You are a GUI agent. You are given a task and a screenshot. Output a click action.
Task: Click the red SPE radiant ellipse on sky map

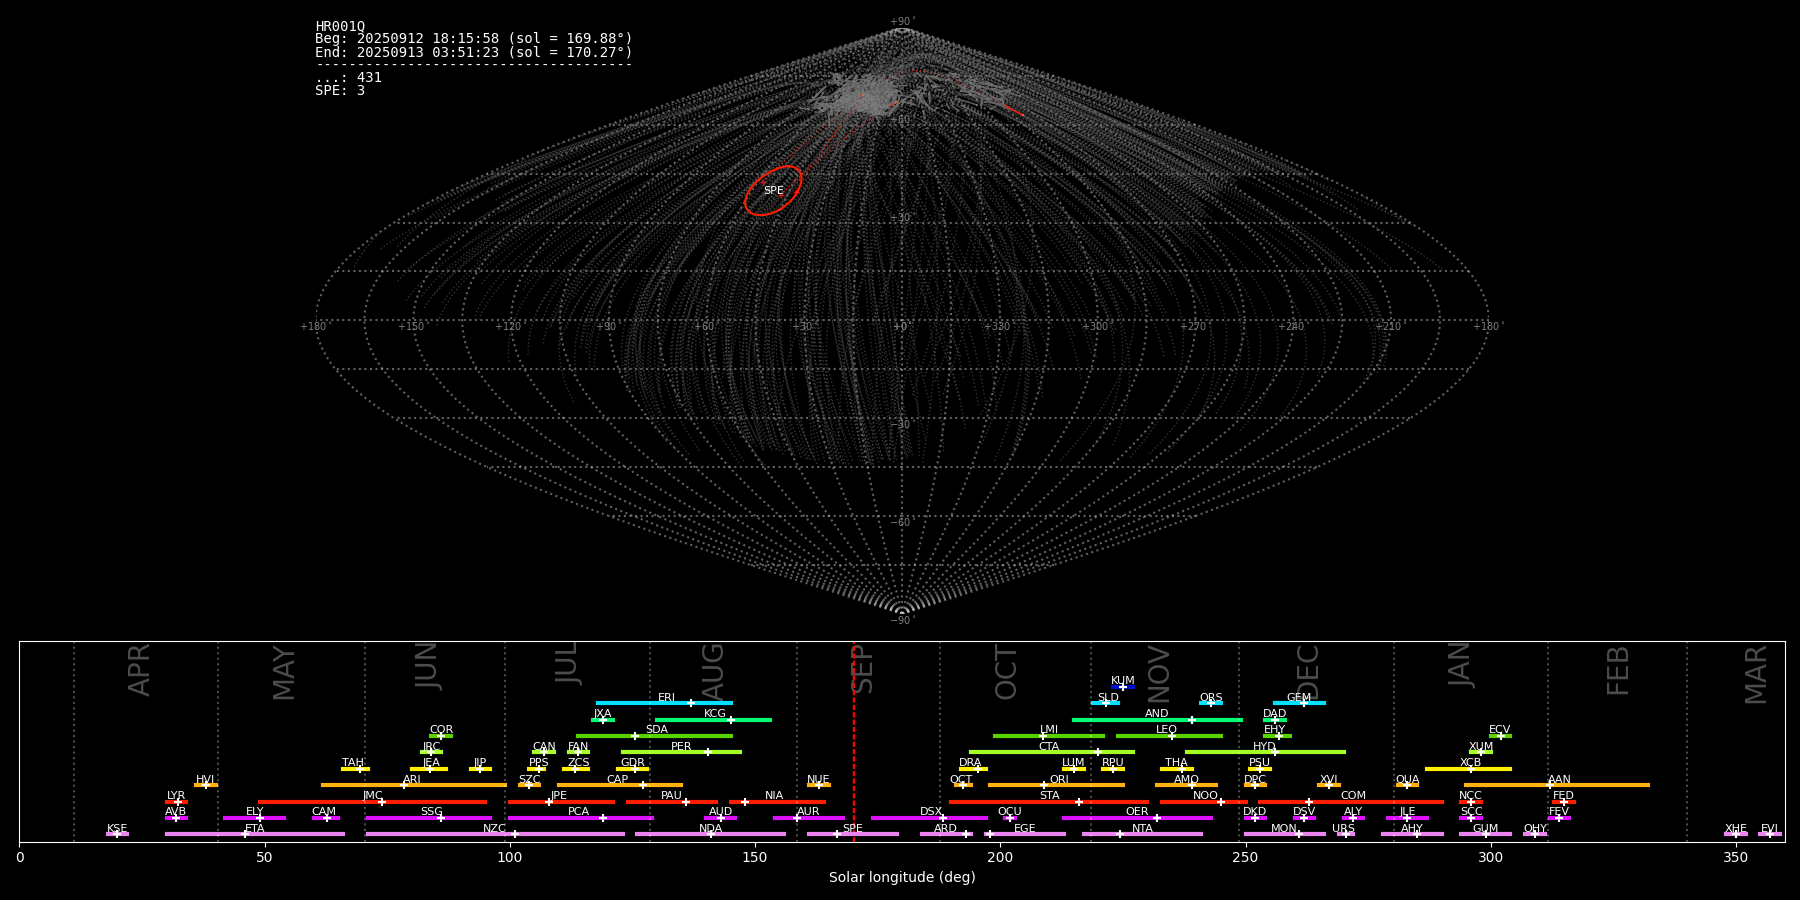click(773, 190)
